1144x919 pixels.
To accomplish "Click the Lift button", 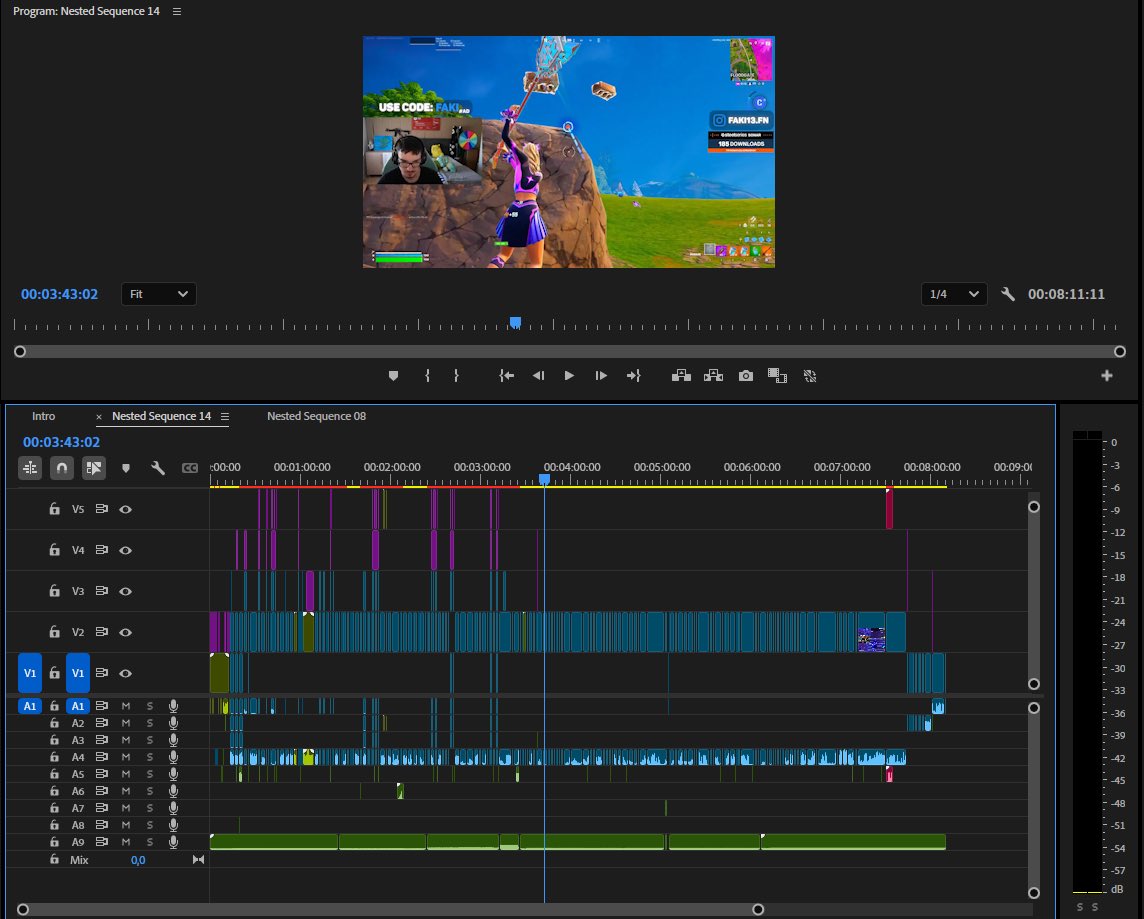I will tap(681, 376).
